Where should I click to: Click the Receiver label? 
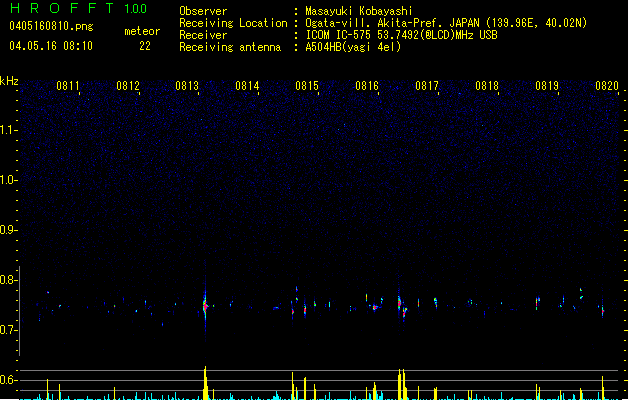203,35
